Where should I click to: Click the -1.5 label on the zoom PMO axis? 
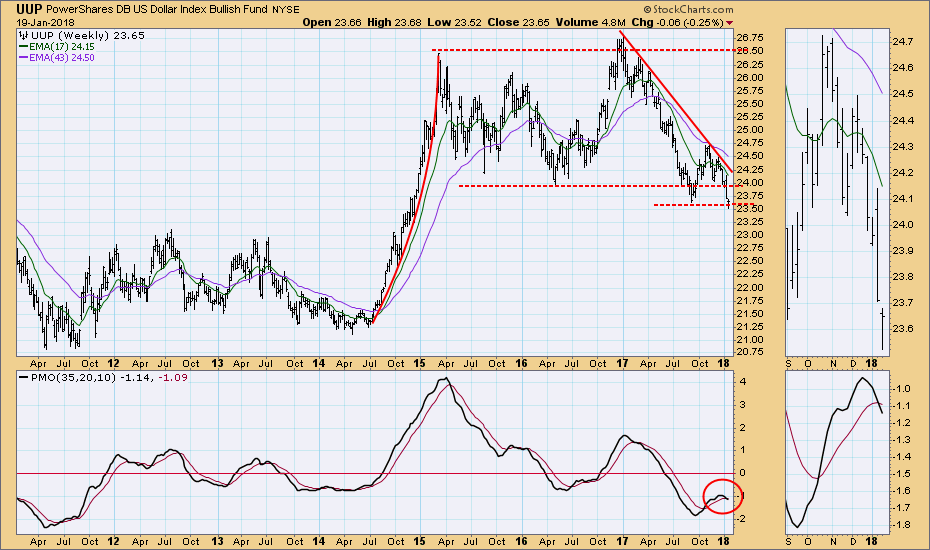(902, 473)
